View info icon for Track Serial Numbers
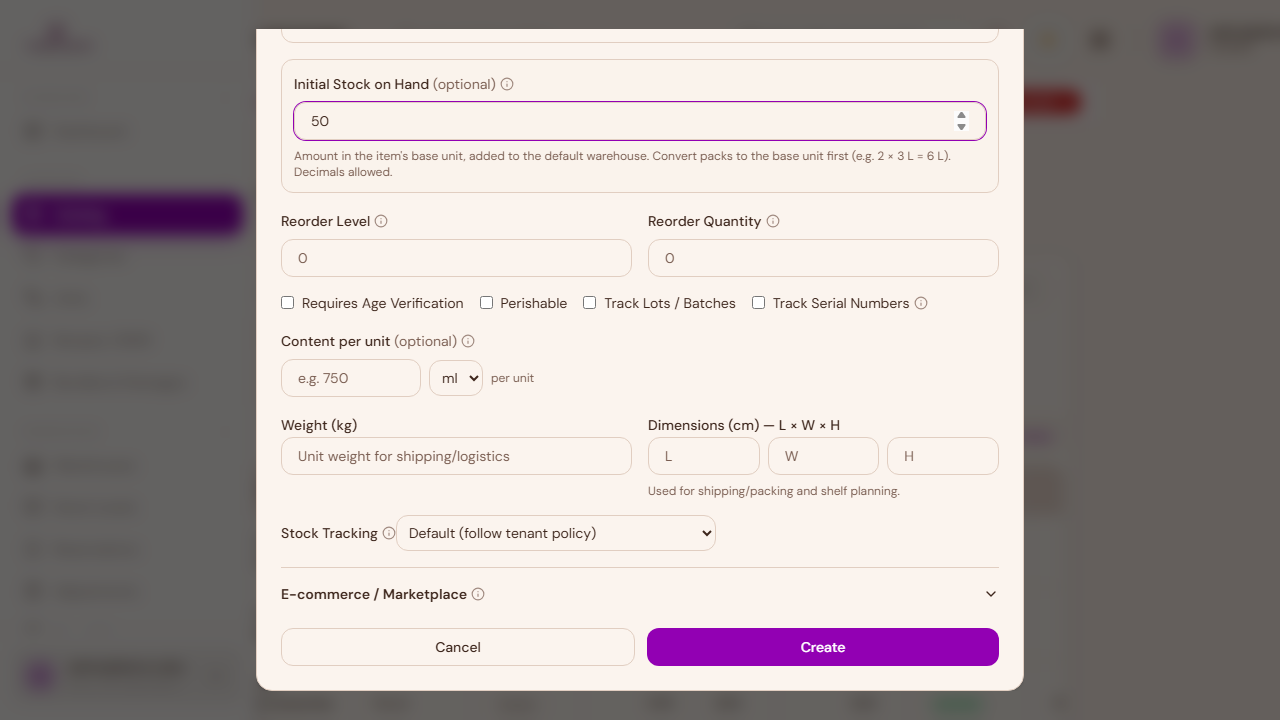 point(921,303)
